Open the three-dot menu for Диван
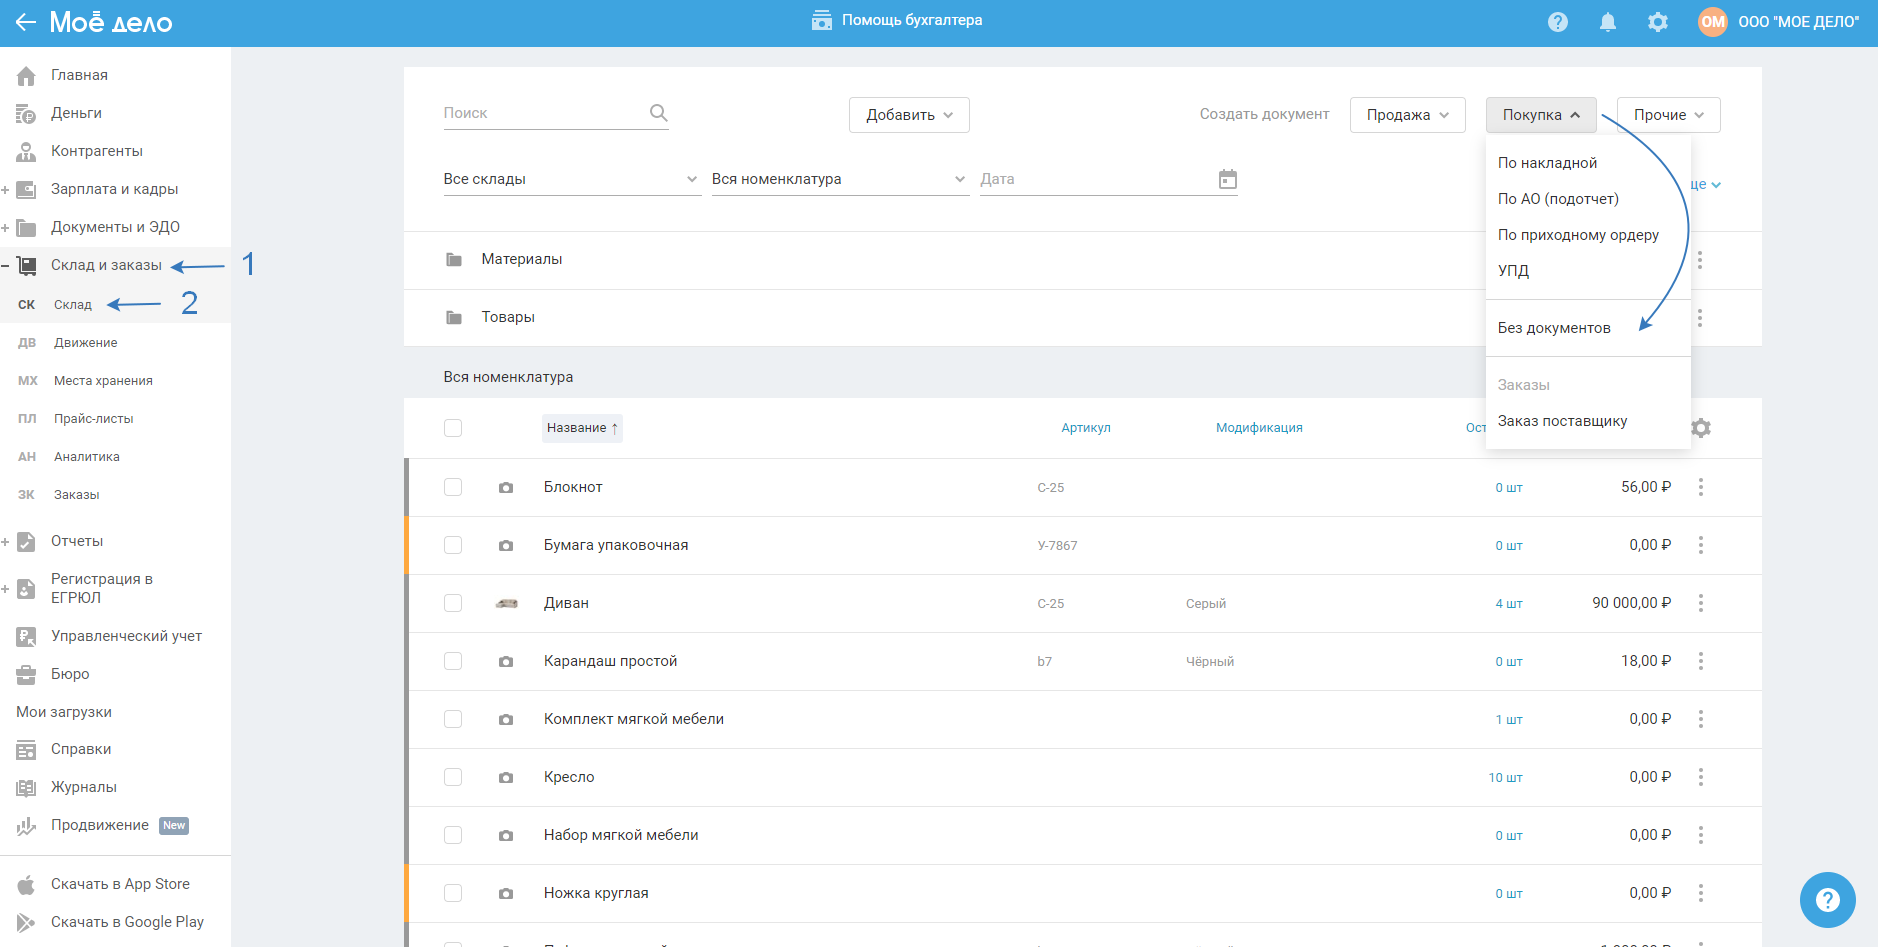The width and height of the screenshot is (1878, 947). pos(1700,603)
